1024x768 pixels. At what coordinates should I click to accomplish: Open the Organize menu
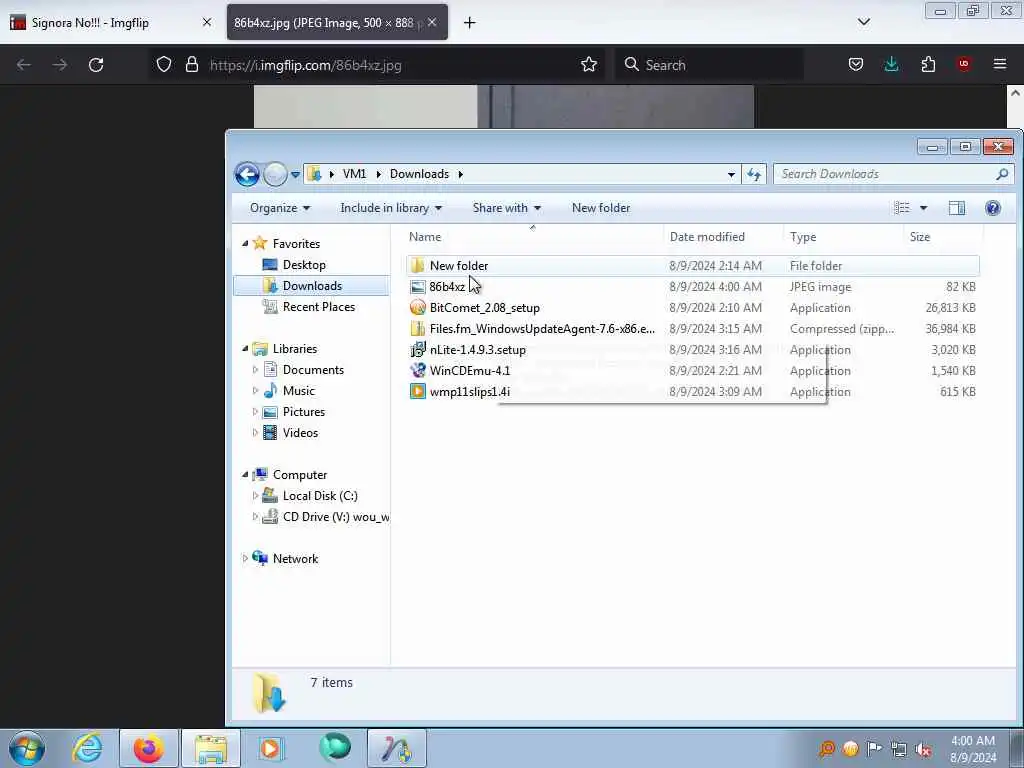pyautogui.click(x=280, y=208)
